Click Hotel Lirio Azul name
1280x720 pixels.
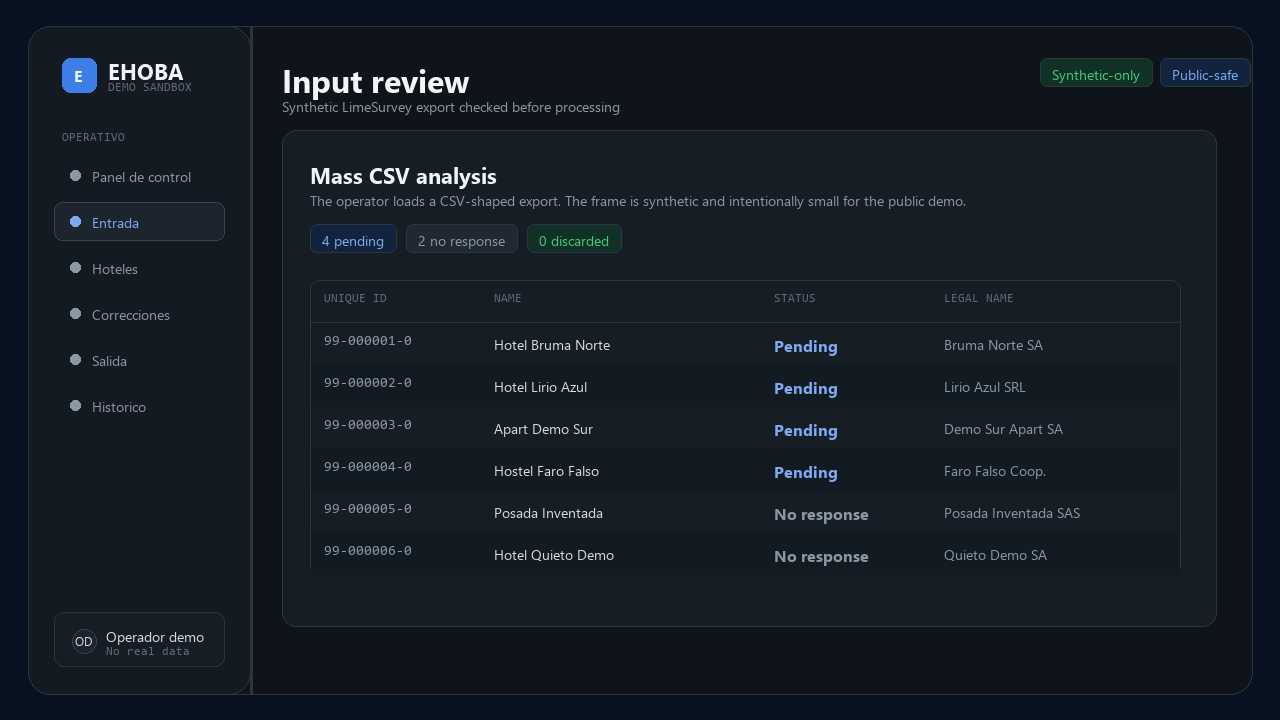pos(540,387)
